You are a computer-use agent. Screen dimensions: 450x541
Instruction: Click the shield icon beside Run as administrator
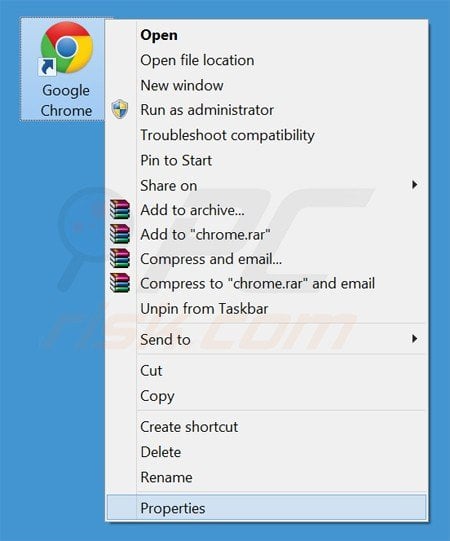(x=120, y=109)
